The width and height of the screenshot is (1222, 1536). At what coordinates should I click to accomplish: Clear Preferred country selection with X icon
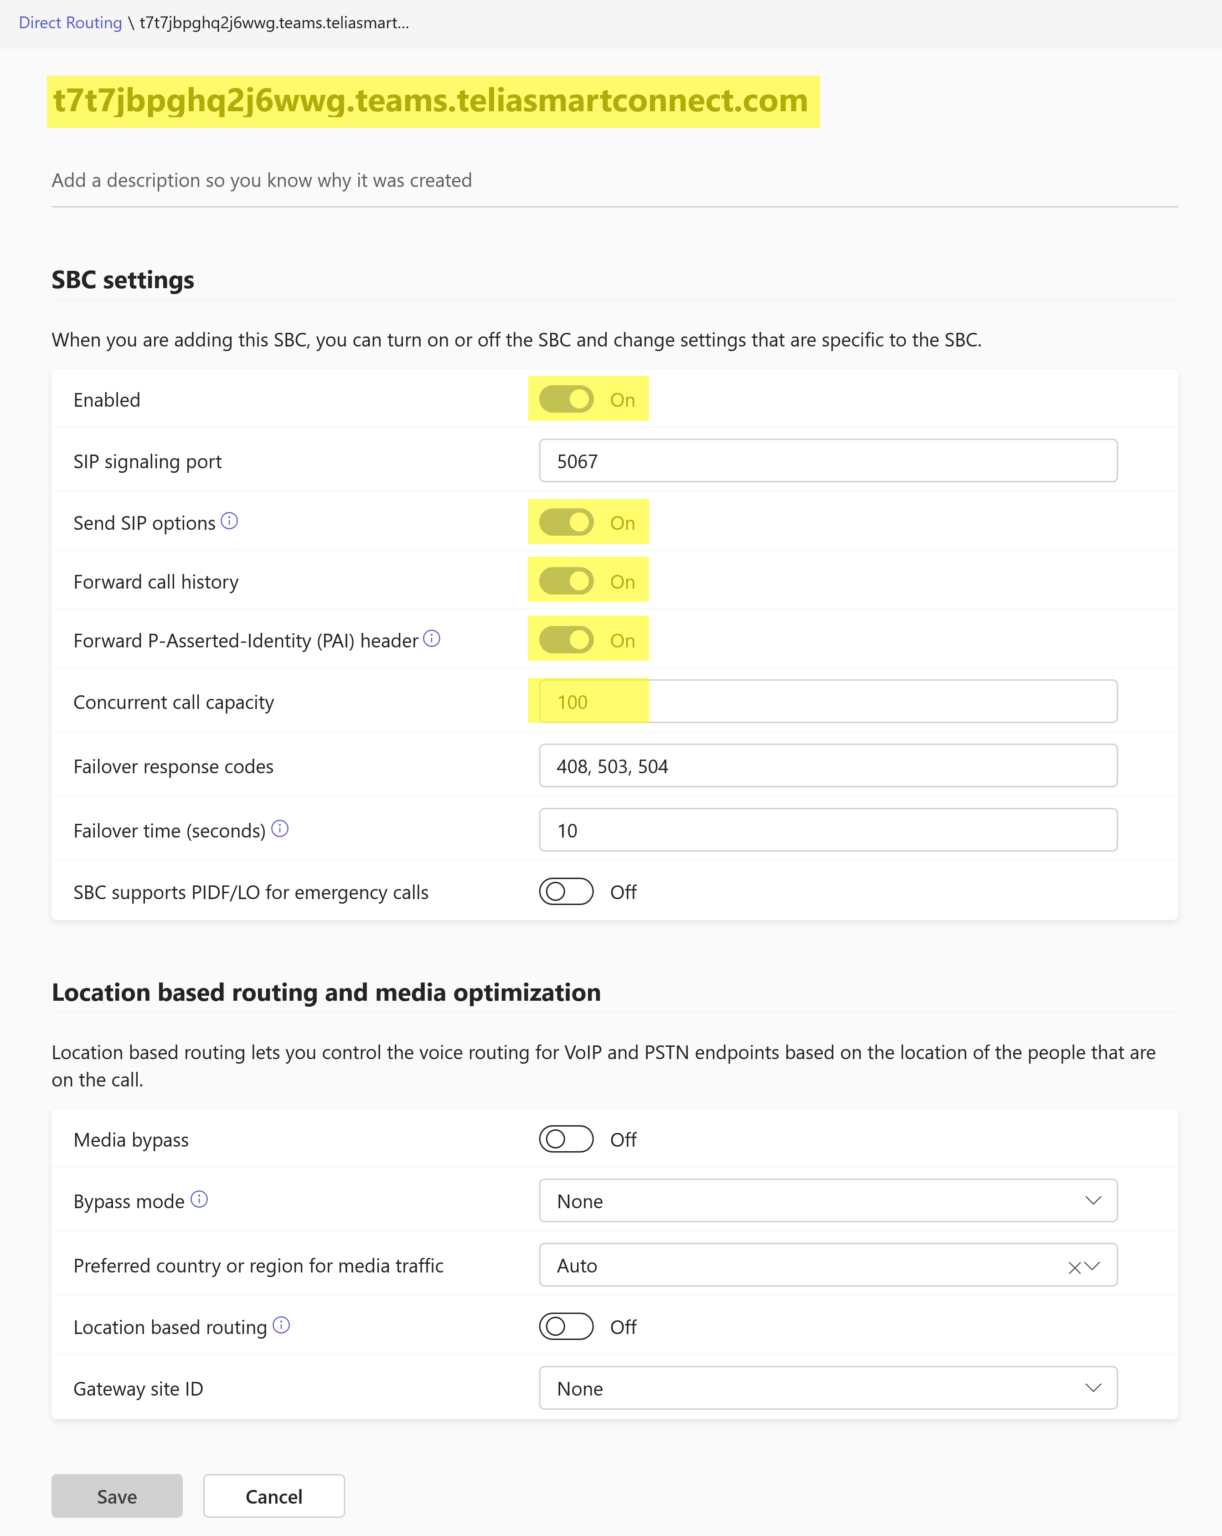pos(1074,1267)
